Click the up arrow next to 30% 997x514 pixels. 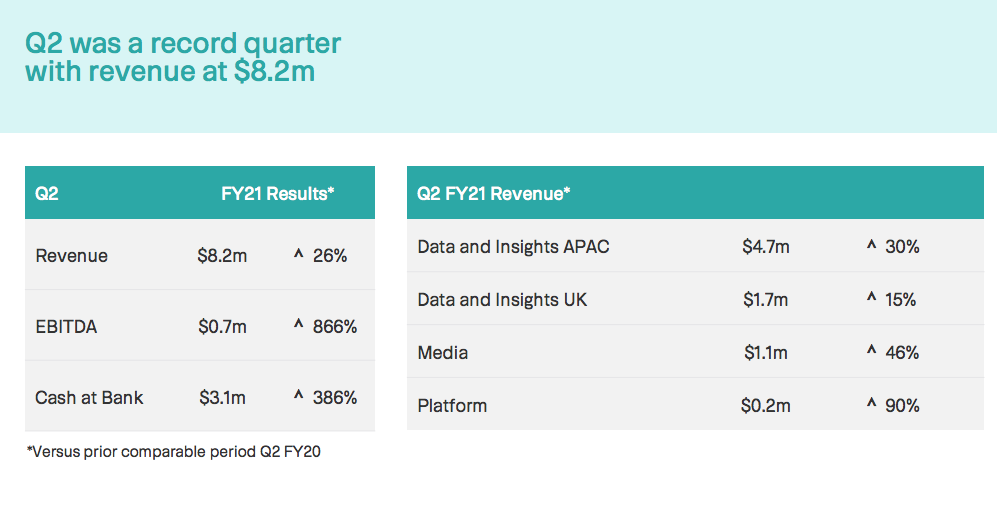pos(871,244)
